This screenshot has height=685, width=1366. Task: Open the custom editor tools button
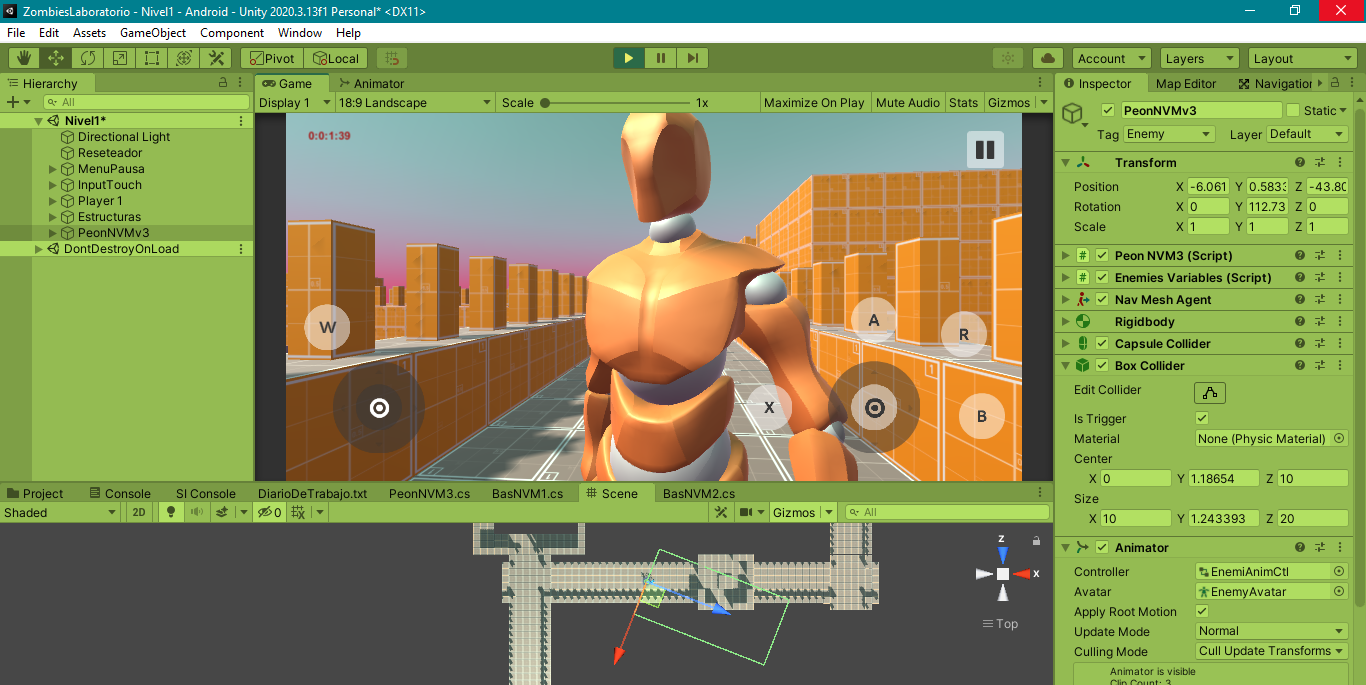click(216, 58)
